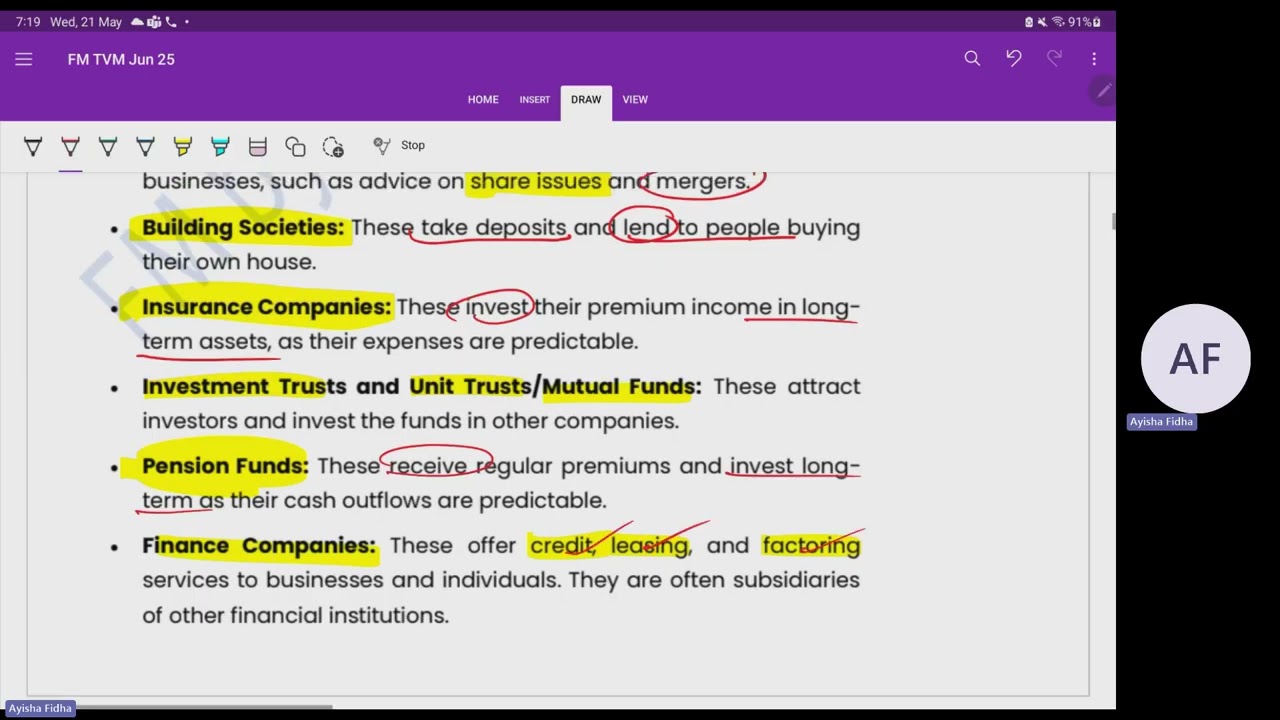Select the blue pen tool
Screen dimensions: 1280x720
coord(145,147)
